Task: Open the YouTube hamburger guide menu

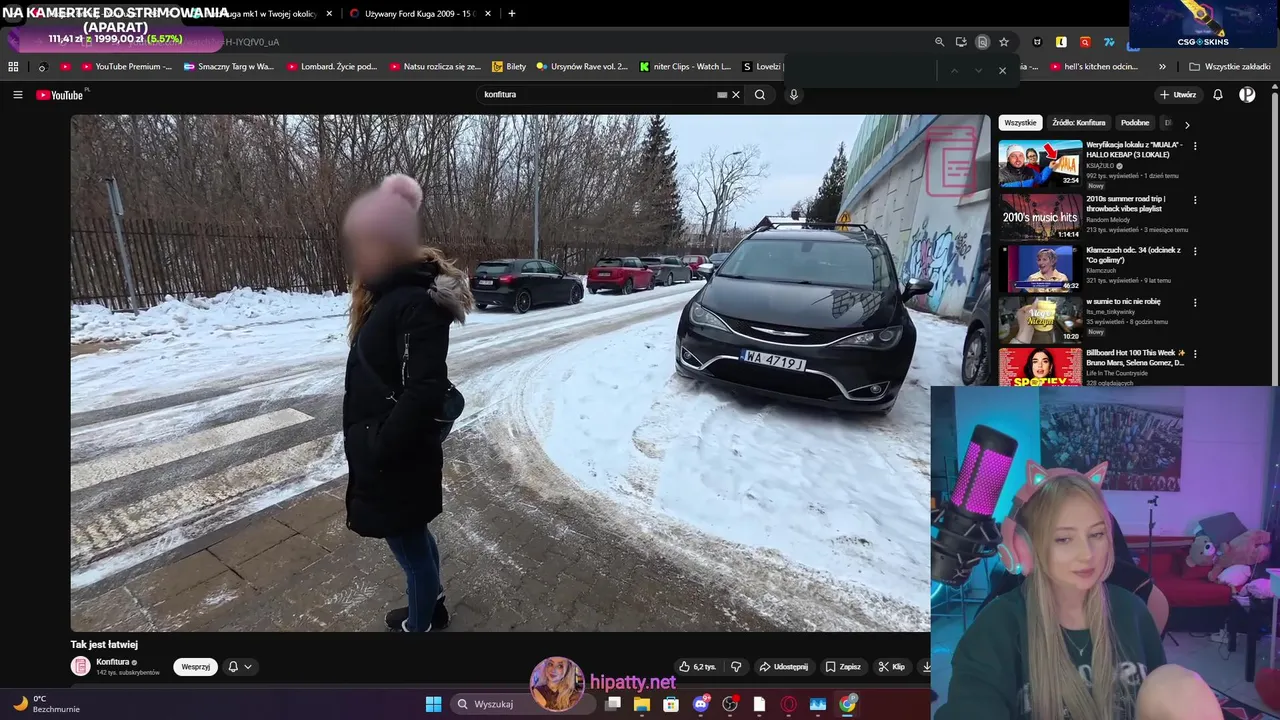Action: pyautogui.click(x=18, y=95)
